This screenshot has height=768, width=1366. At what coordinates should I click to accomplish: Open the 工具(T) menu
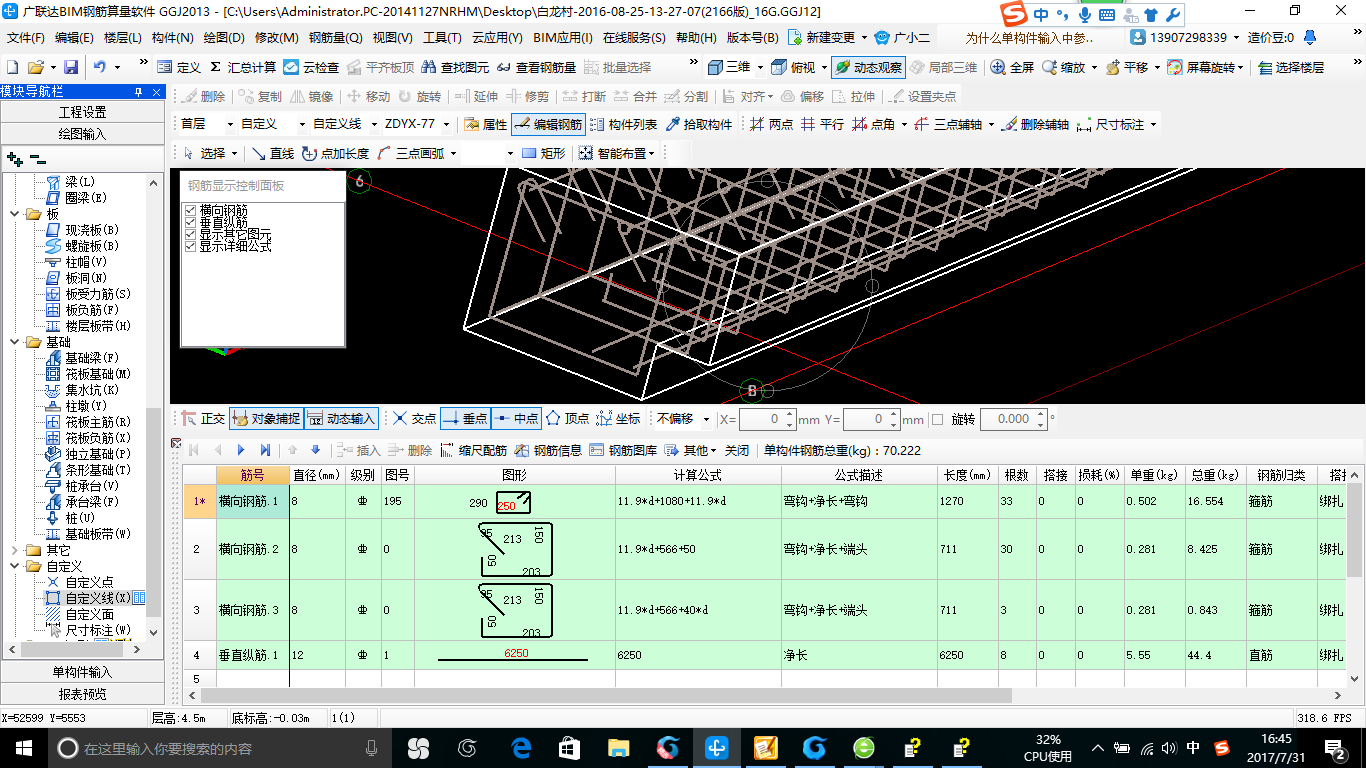pos(442,37)
